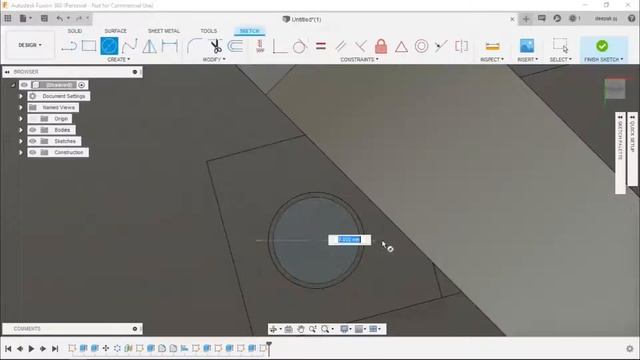Open the SKETCH PALETTE side panel
Image resolution: width=640 pixels, height=360 pixels.
[620, 153]
